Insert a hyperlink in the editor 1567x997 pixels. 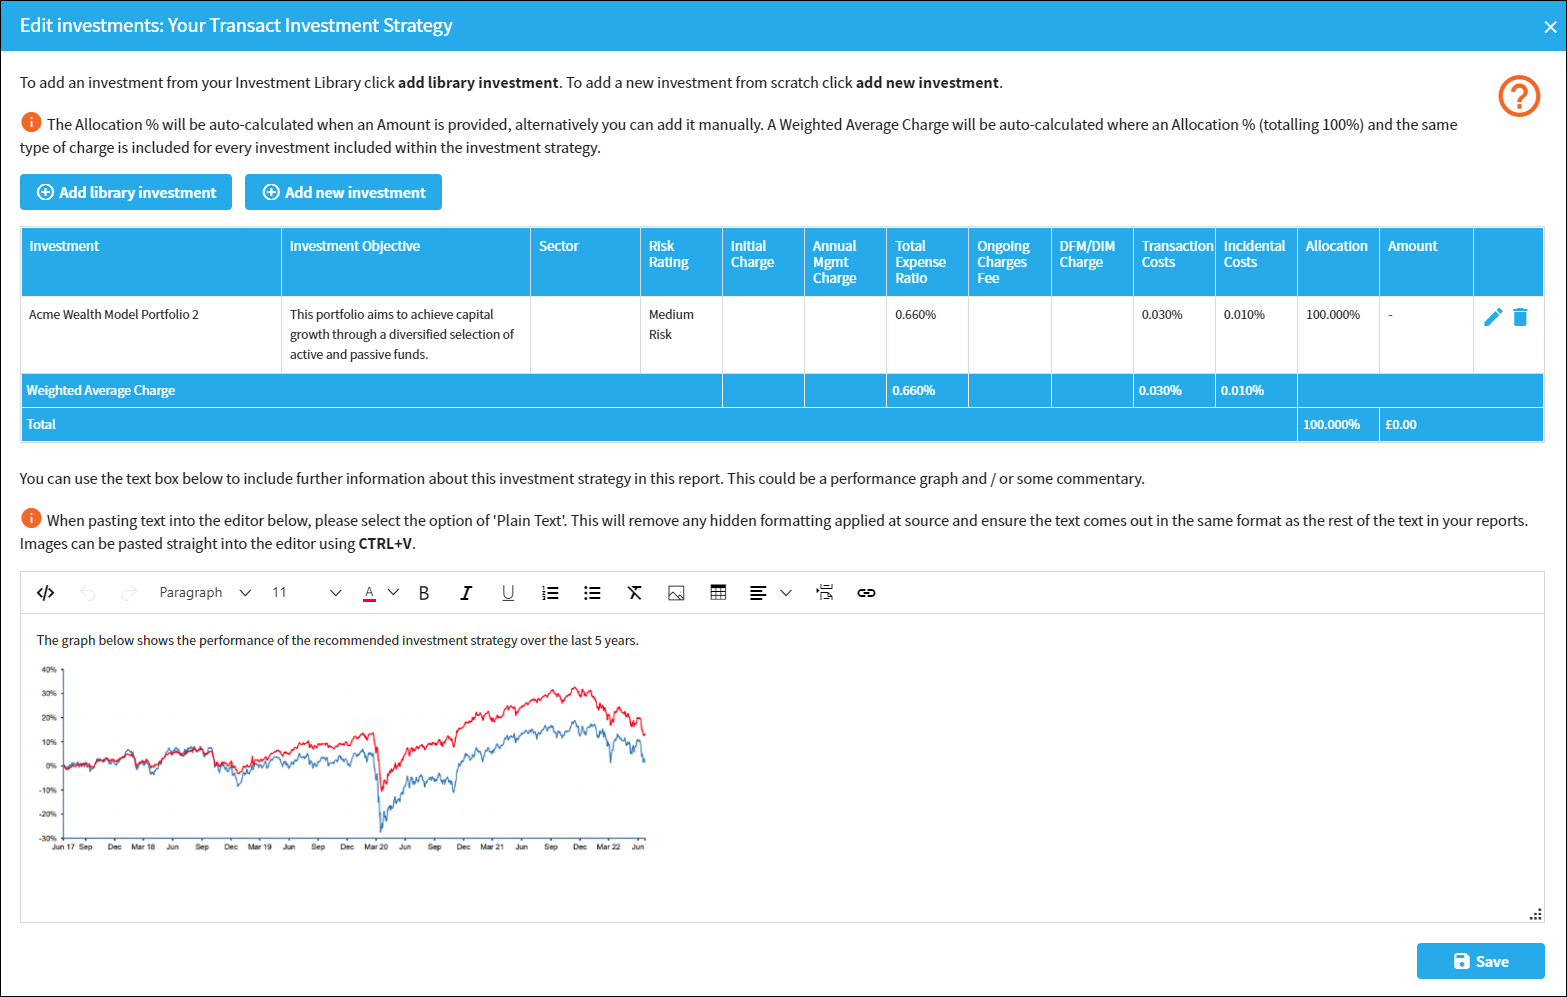866,593
